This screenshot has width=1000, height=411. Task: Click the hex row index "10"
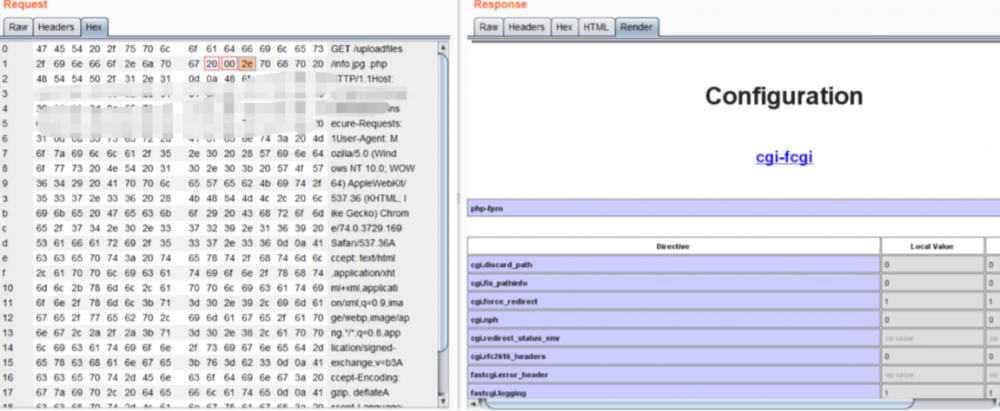[x=6, y=288]
